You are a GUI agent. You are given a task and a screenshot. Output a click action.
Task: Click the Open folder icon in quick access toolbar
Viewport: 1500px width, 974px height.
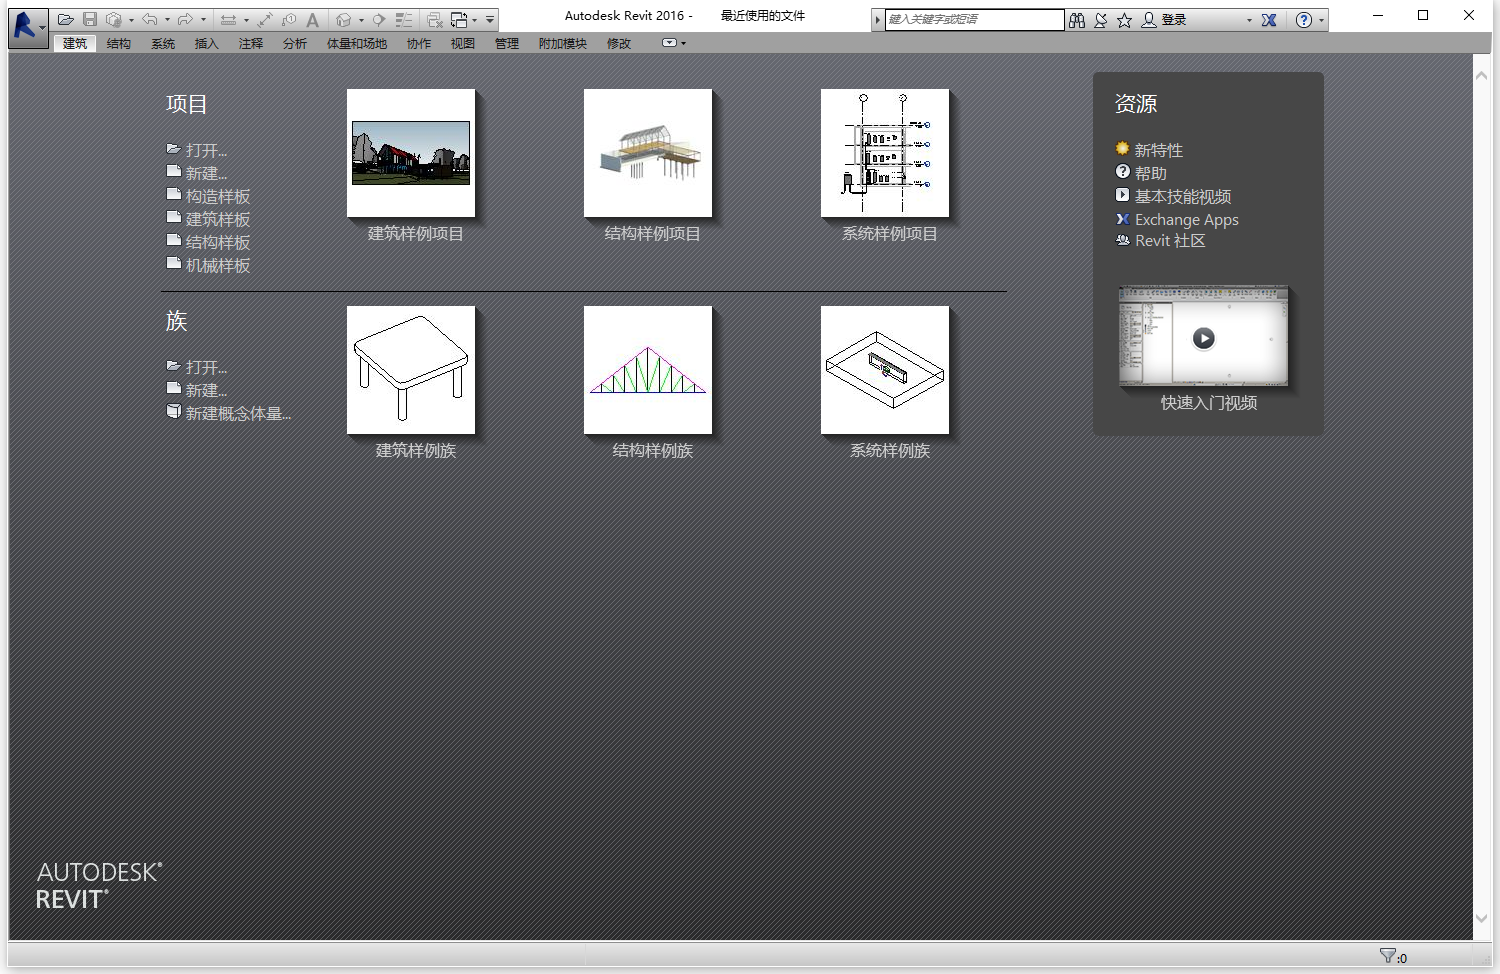(x=66, y=20)
